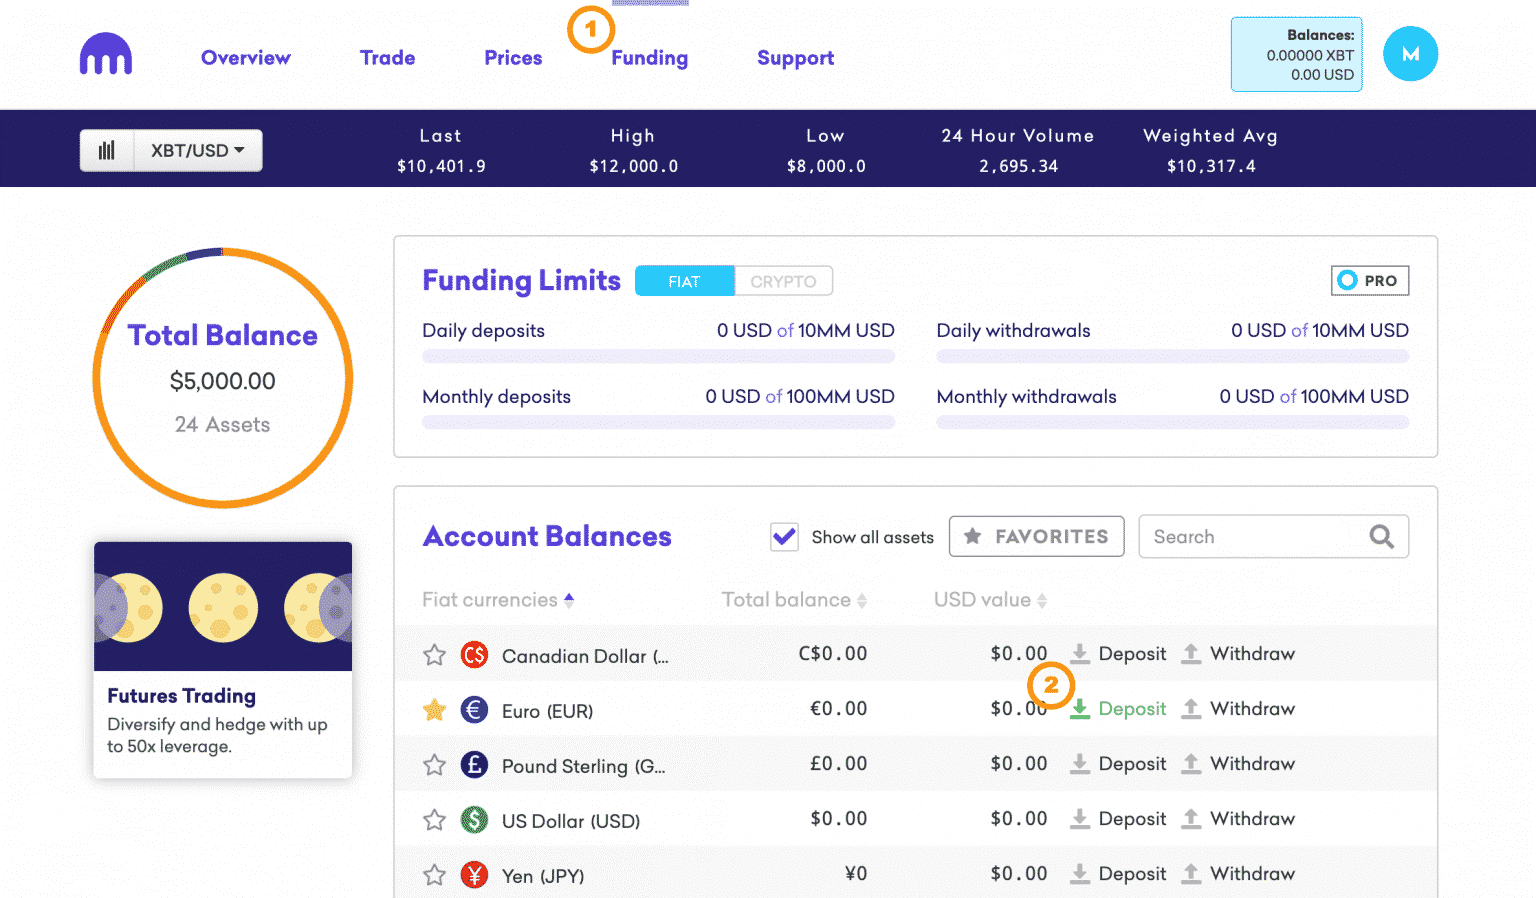1536x898 pixels.
Task: Sort by USD value column
Action: (x=990, y=600)
